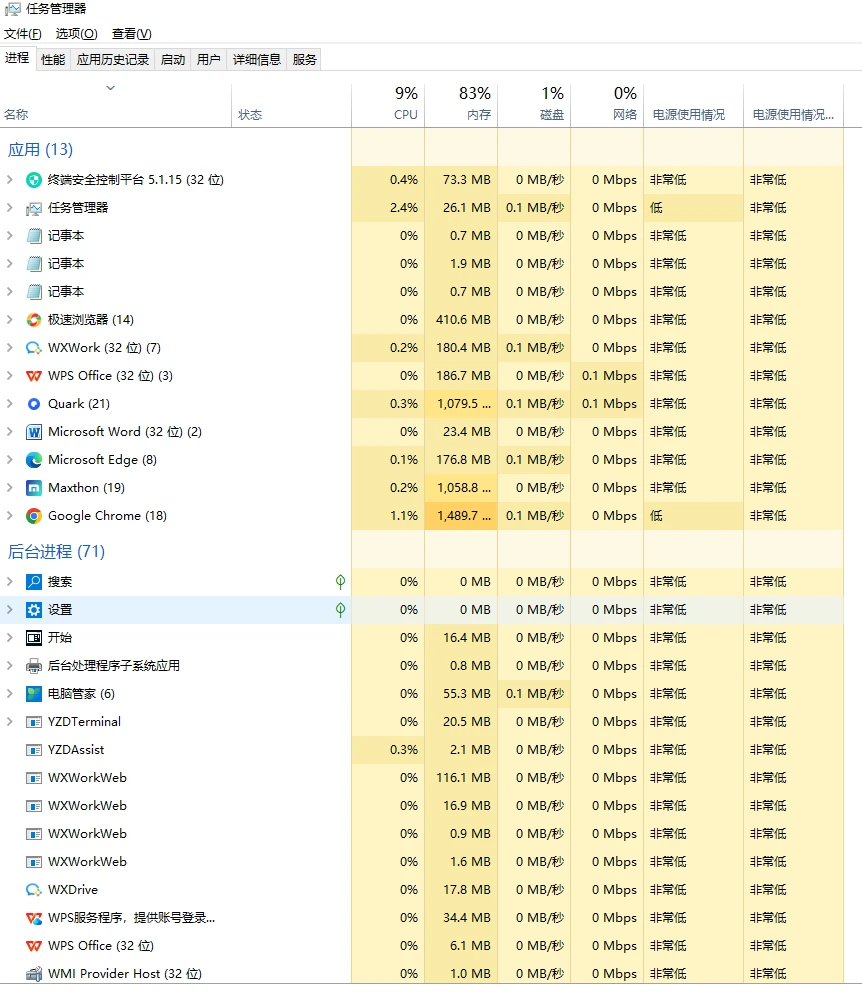Switch to the 启动 tab
This screenshot has height=992, width=862.
click(x=173, y=59)
